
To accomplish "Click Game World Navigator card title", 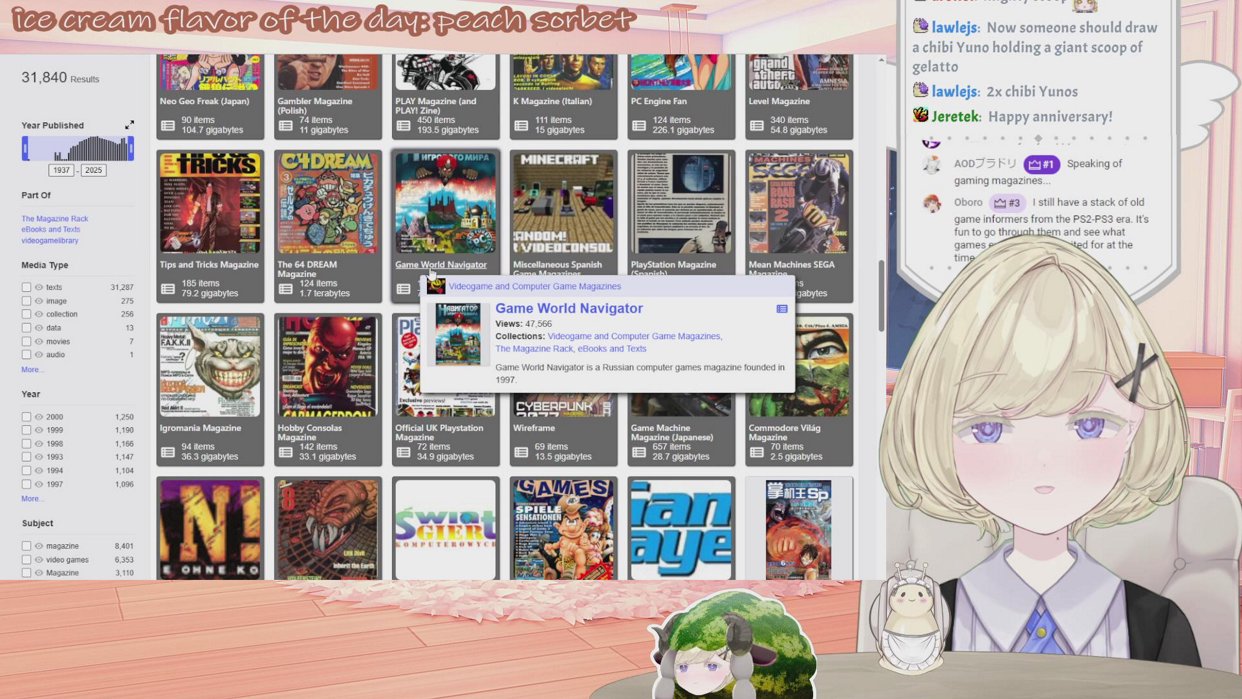I will tap(441, 265).
